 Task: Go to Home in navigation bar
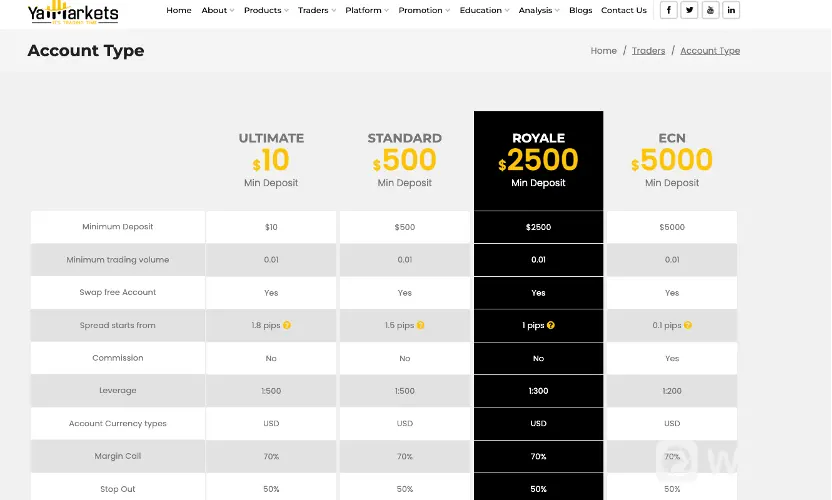tap(179, 10)
